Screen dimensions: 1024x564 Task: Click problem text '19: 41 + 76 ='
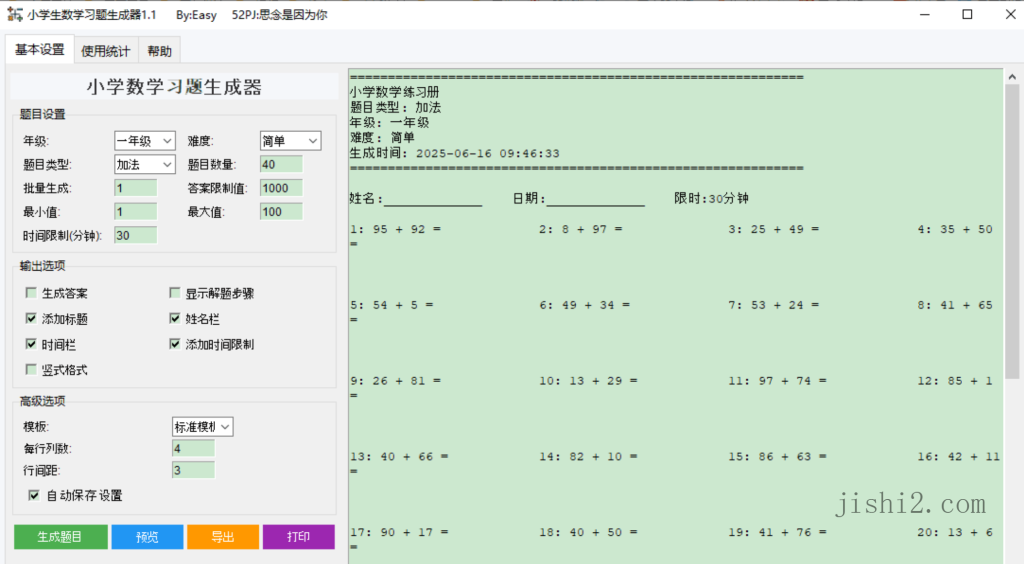click(777, 532)
